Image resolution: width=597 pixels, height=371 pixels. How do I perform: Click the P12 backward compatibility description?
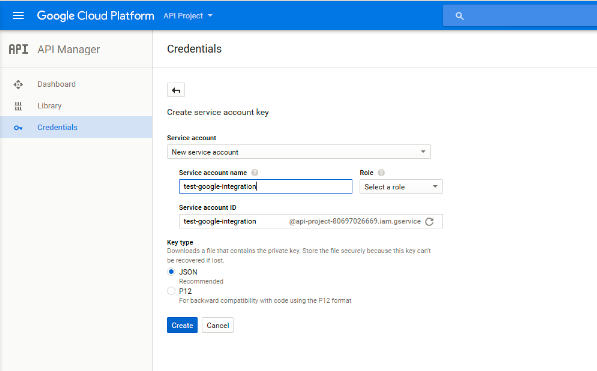[265, 301]
